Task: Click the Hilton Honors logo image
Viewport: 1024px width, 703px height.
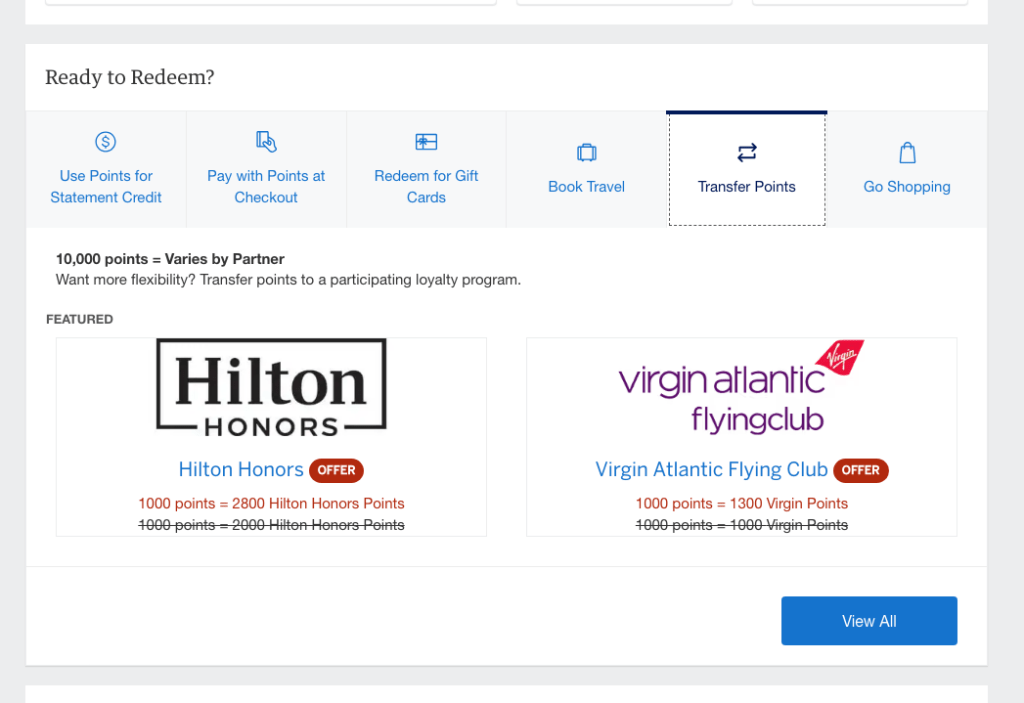Action: (x=271, y=387)
